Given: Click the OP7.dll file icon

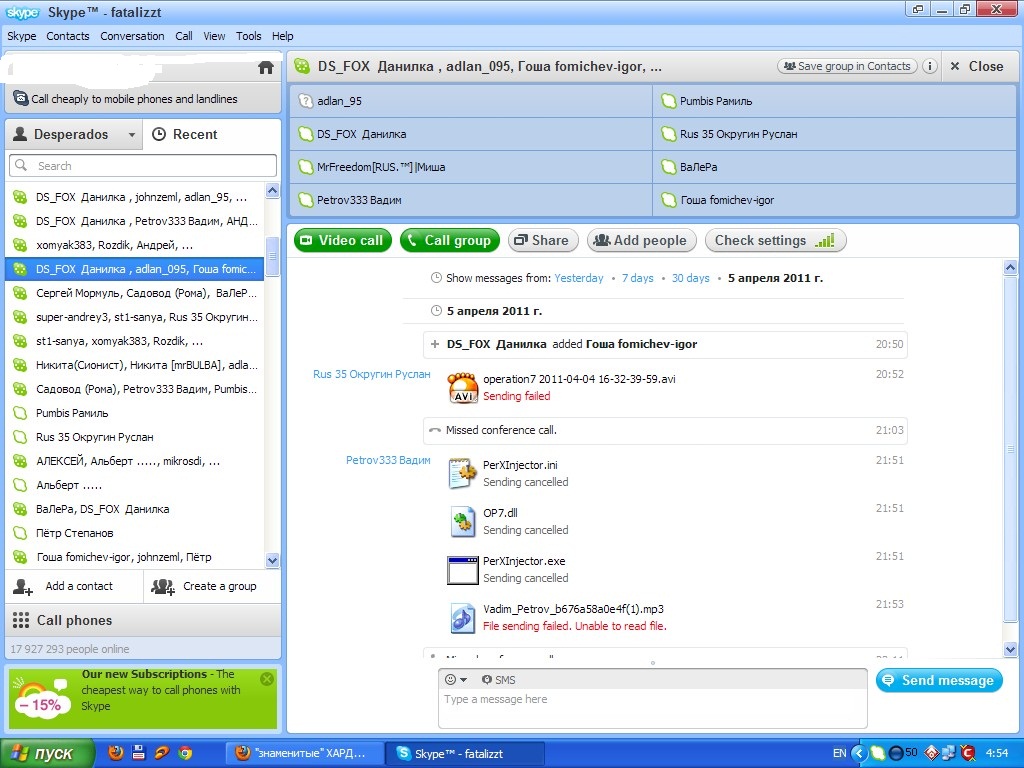Looking at the screenshot, I should tap(463, 522).
